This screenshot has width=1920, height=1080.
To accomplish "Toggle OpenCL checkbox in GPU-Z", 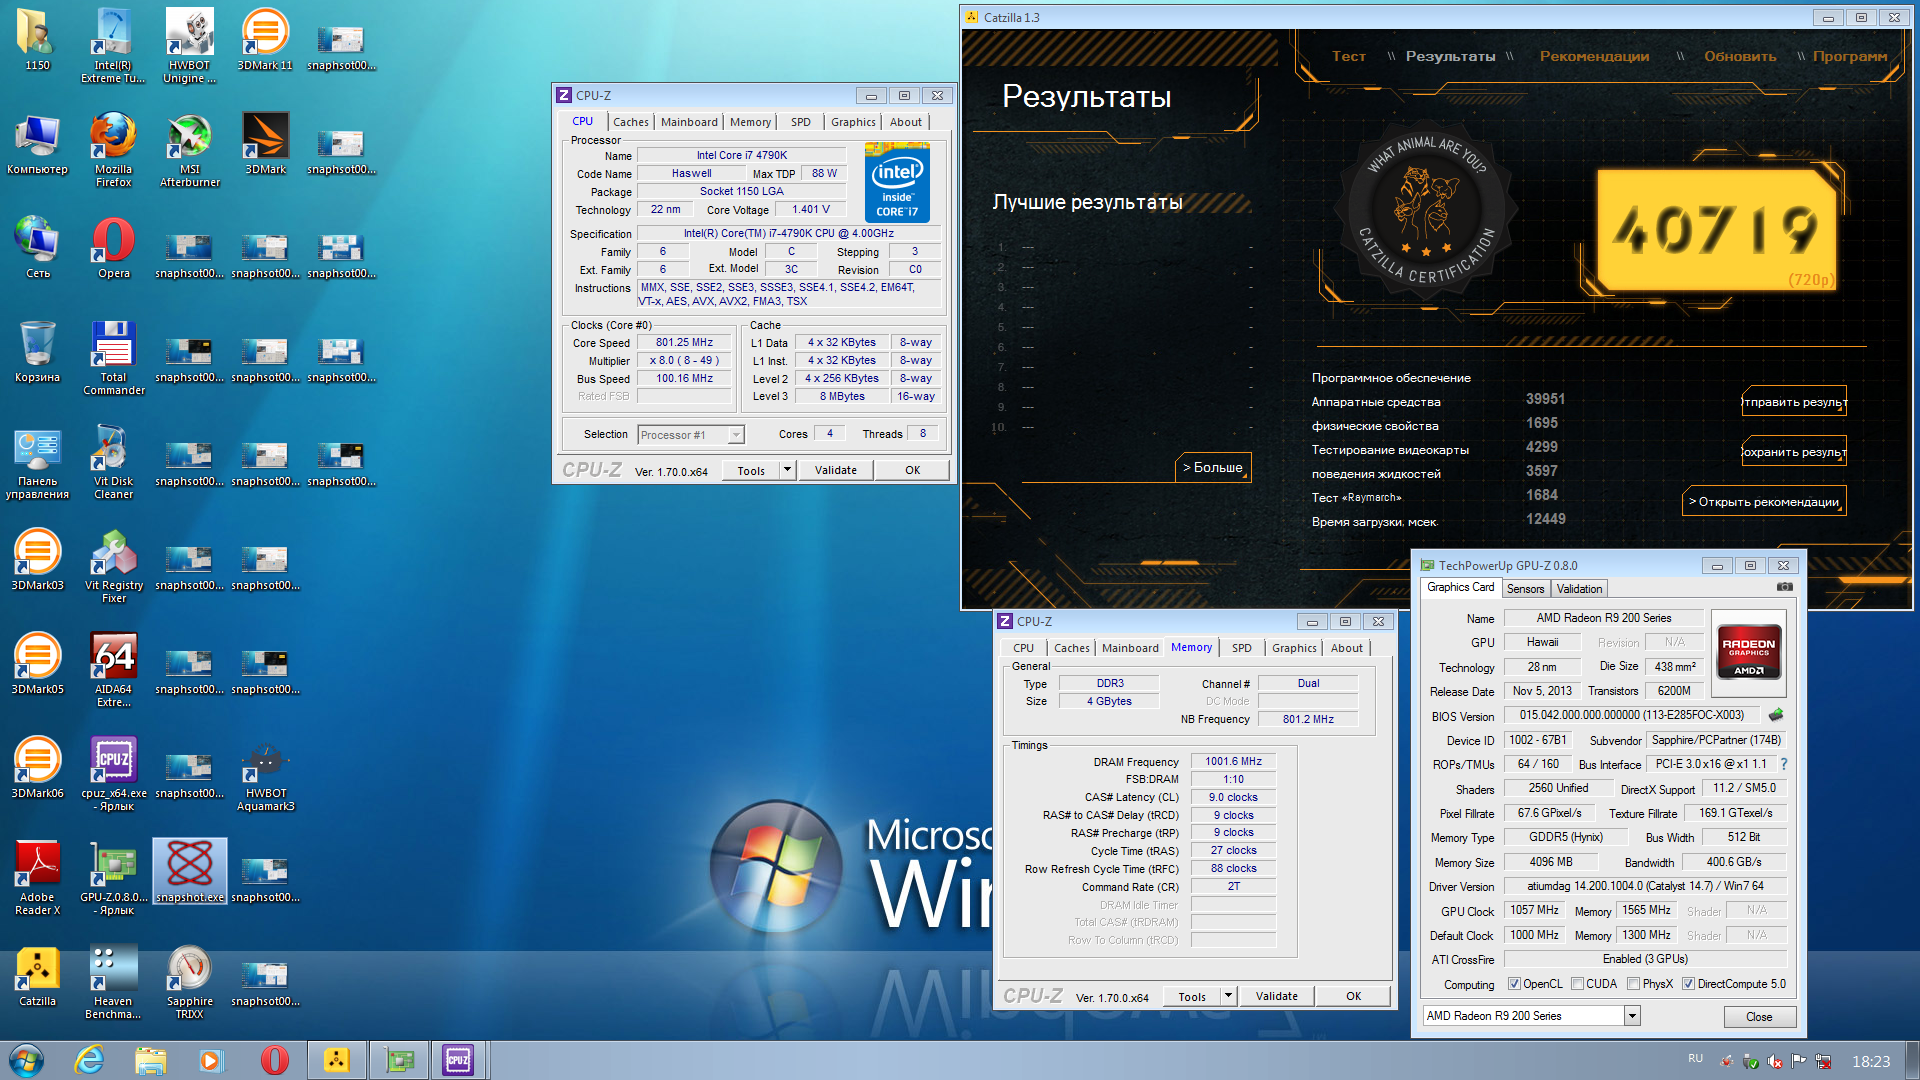I will coord(1514,984).
